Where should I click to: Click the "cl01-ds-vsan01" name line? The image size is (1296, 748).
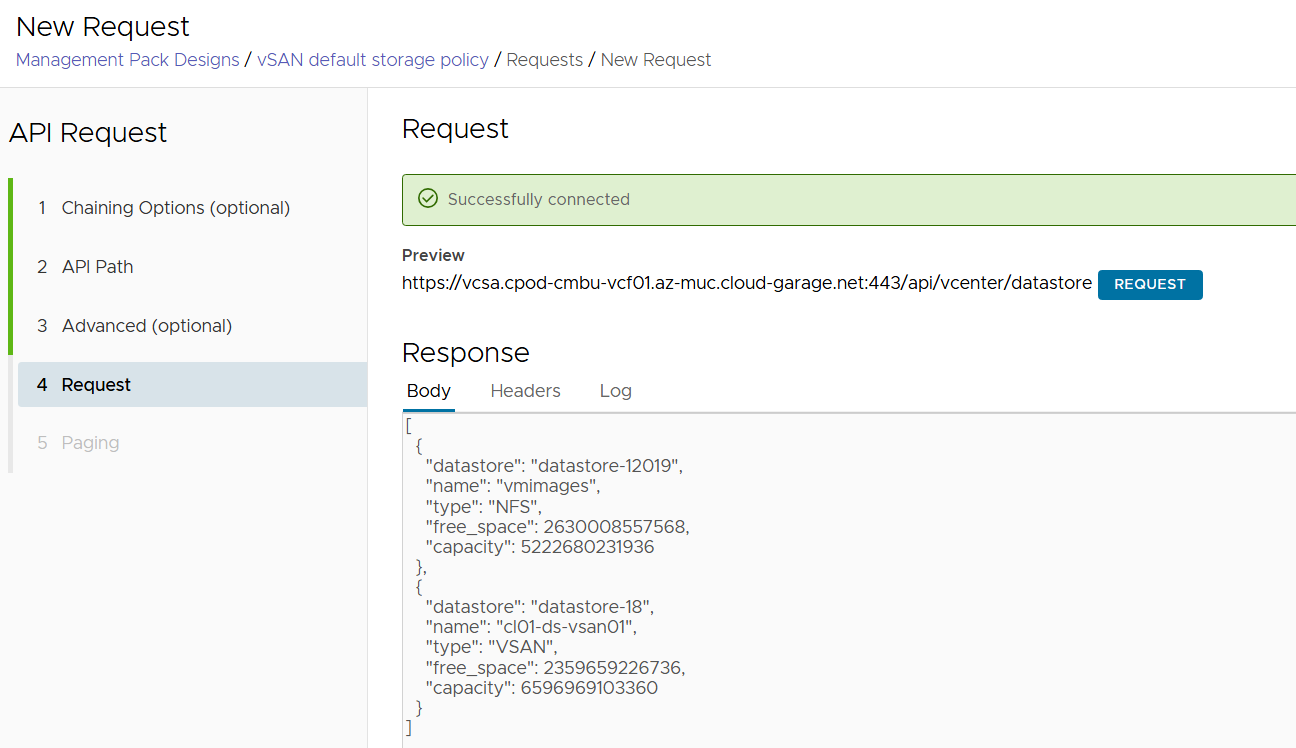point(531,627)
